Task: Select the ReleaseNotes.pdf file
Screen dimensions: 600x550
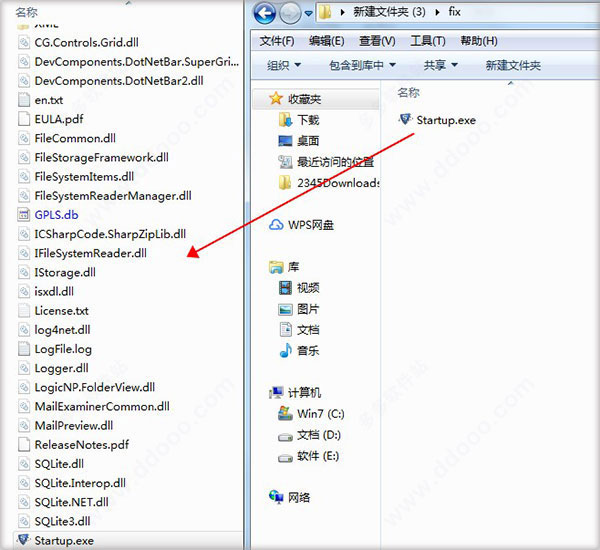Action: [x=73, y=444]
